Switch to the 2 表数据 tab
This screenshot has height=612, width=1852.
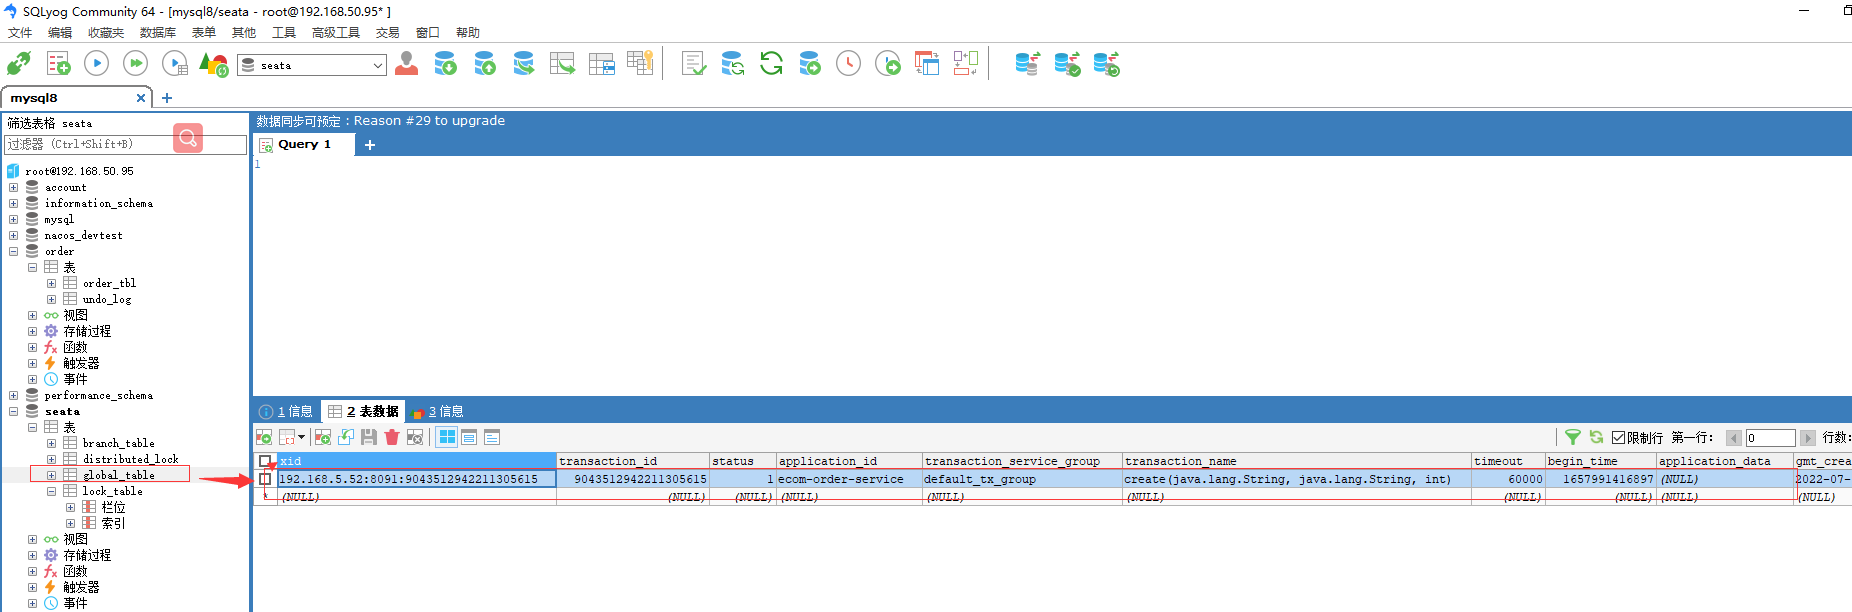click(363, 411)
